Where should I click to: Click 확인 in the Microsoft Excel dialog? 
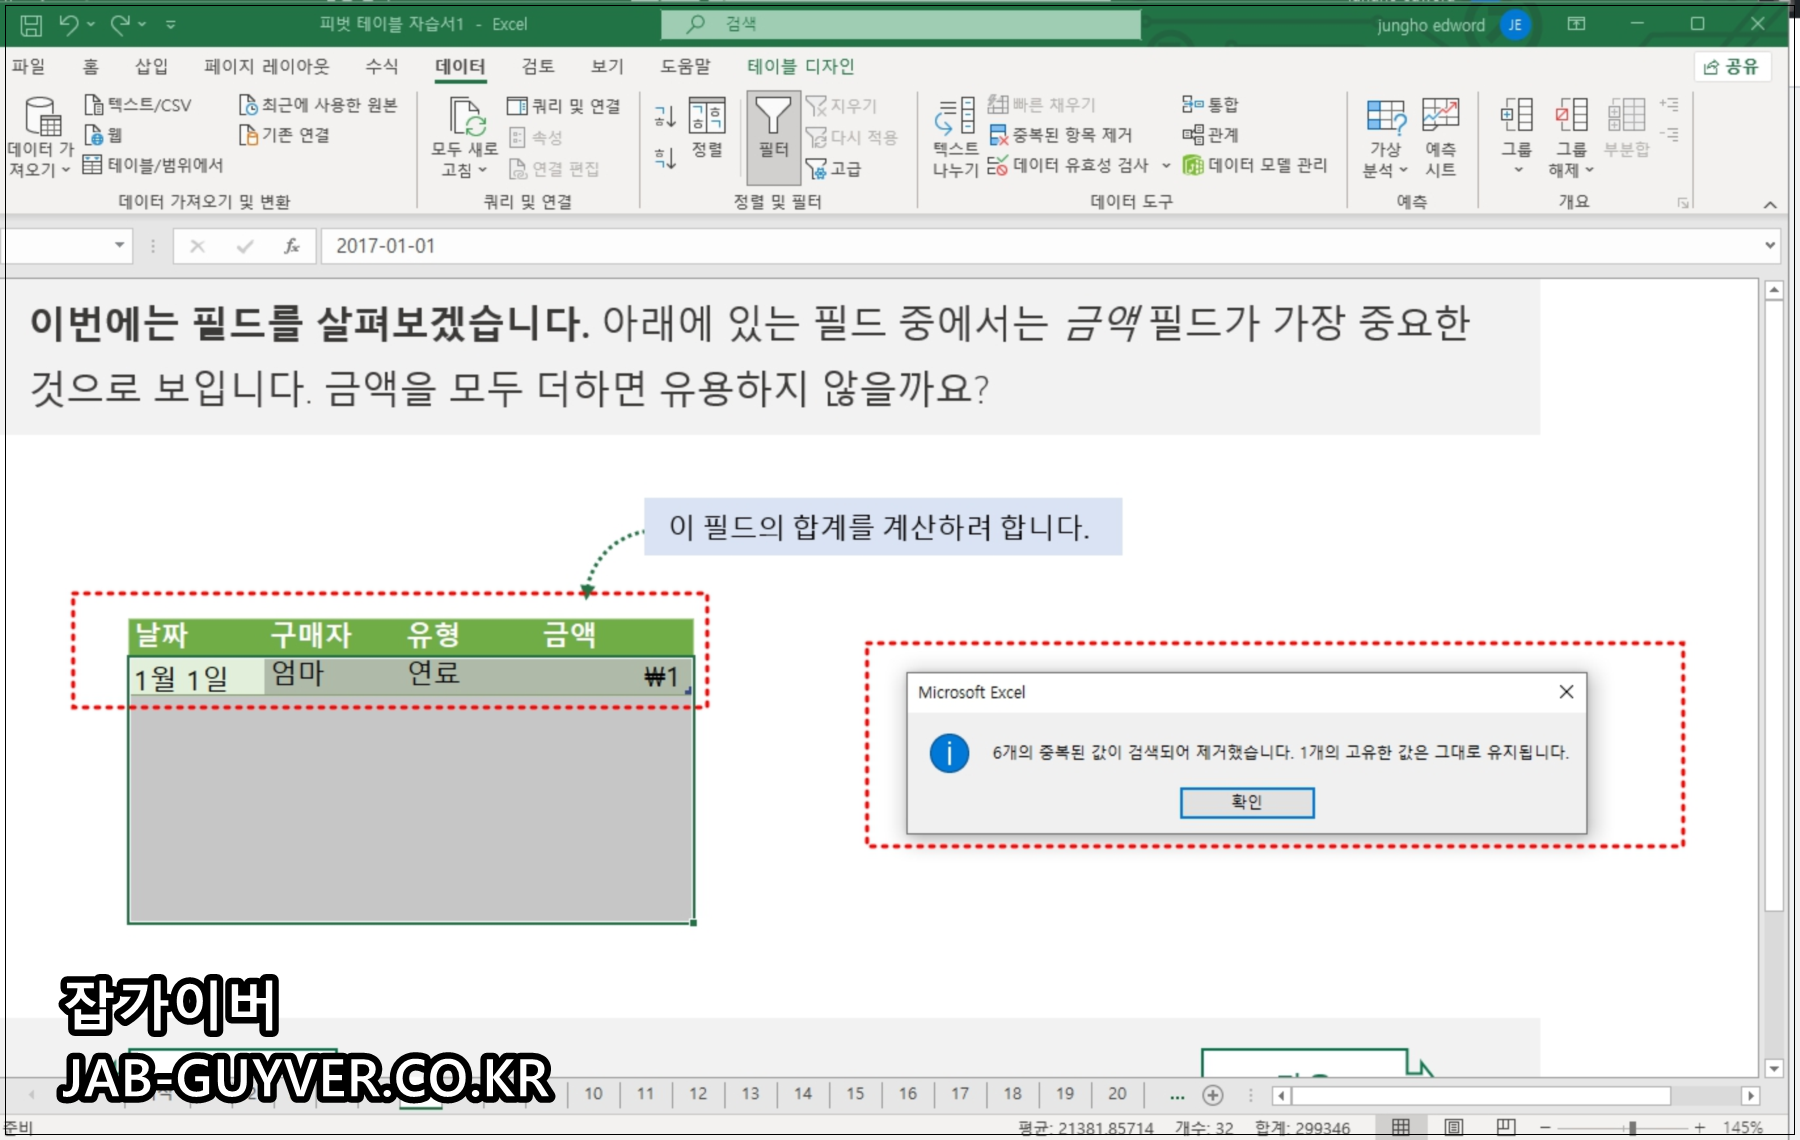coord(1246,802)
